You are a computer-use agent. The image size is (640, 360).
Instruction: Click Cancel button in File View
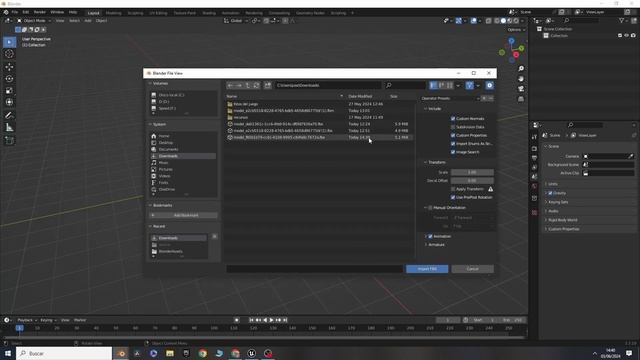click(472, 269)
